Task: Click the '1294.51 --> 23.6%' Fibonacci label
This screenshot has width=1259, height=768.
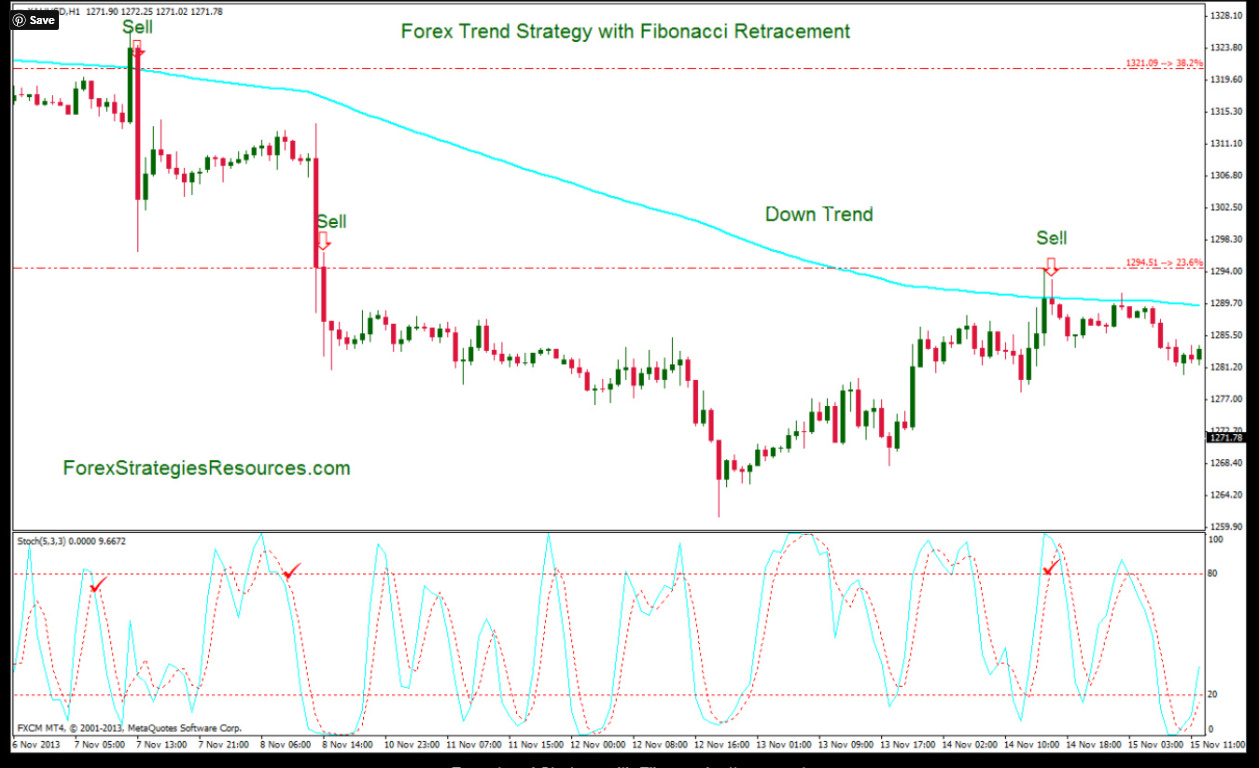Action: point(1164,263)
